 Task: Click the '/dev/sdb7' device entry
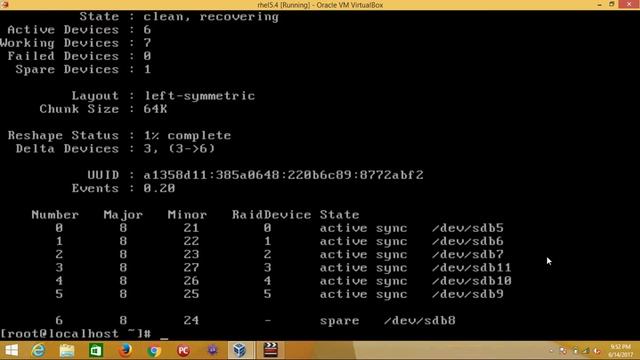468,254
